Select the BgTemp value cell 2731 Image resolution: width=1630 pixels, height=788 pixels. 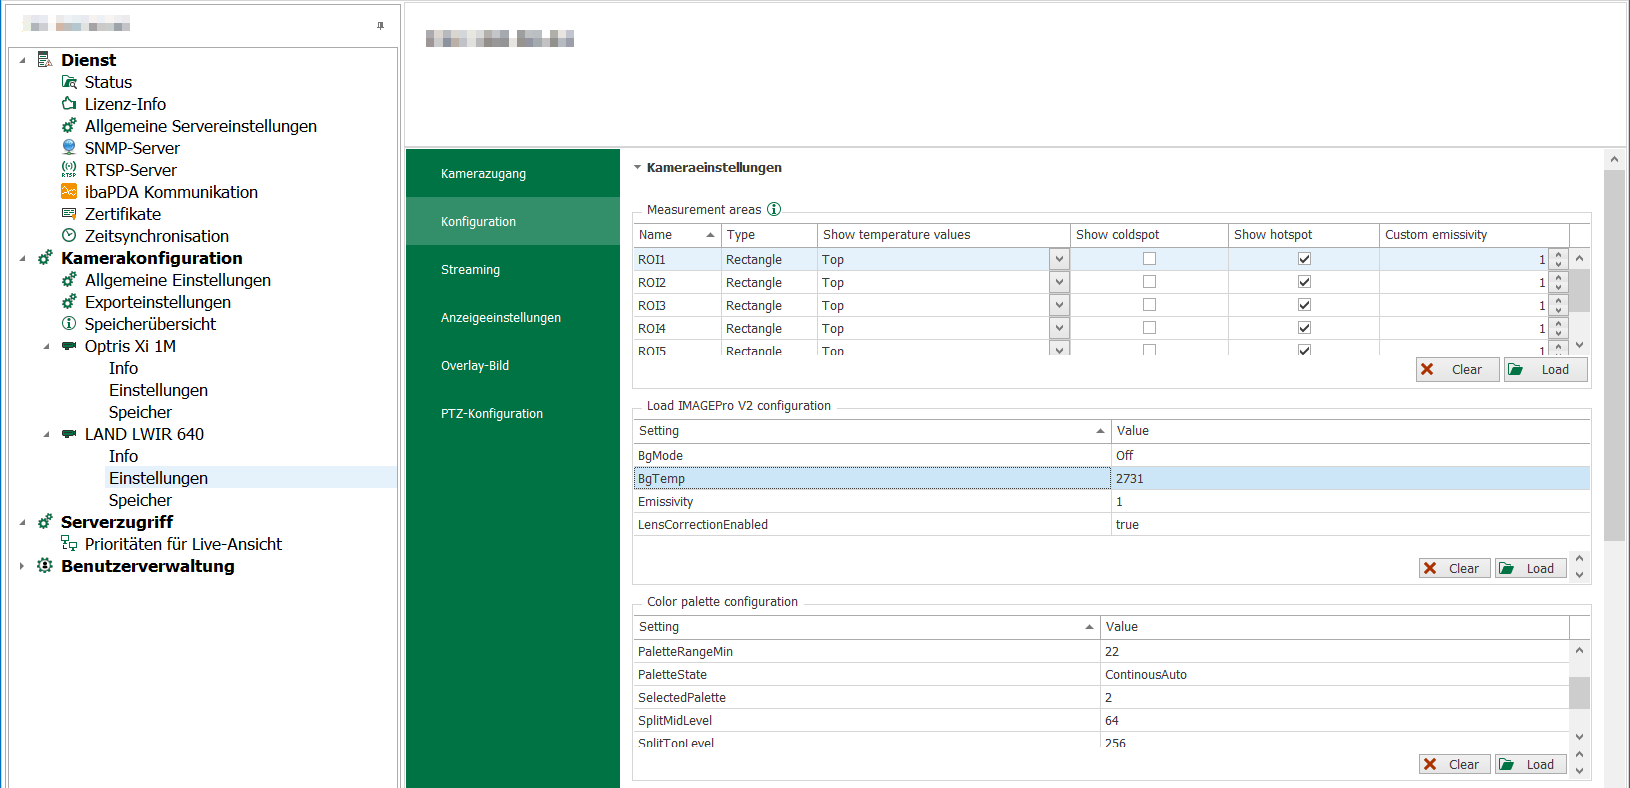pyautogui.click(x=1350, y=478)
